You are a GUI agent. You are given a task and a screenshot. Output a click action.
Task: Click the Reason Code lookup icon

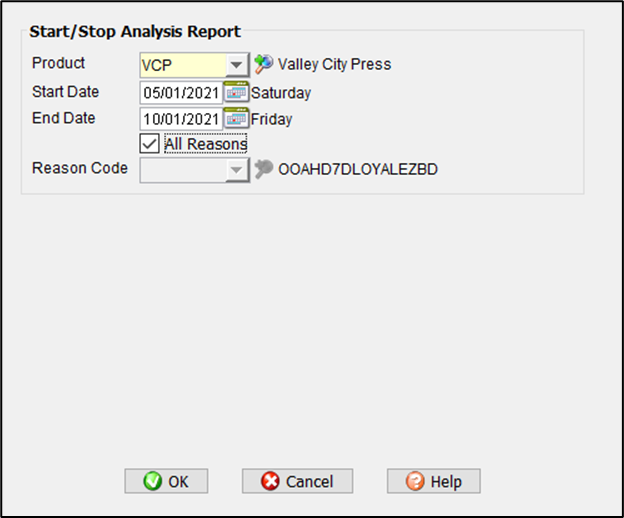coord(263,170)
